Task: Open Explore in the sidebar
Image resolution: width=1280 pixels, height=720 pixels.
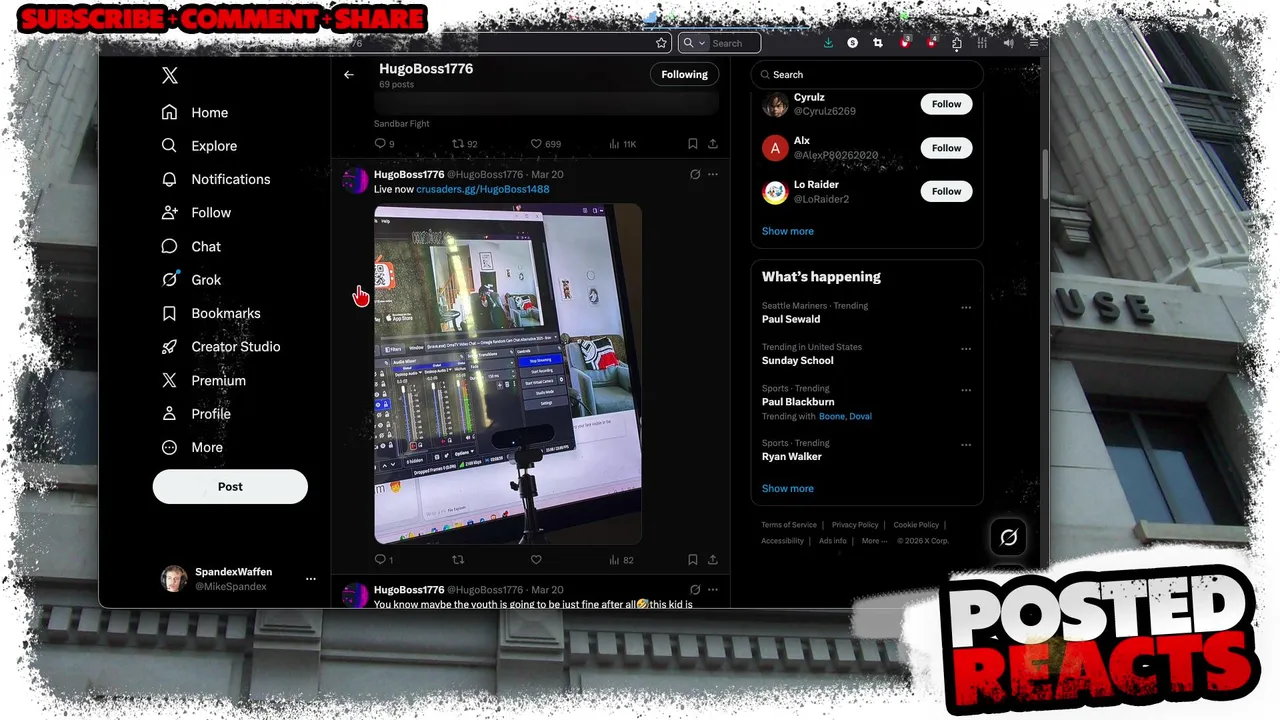Action: click(x=199, y=146)
